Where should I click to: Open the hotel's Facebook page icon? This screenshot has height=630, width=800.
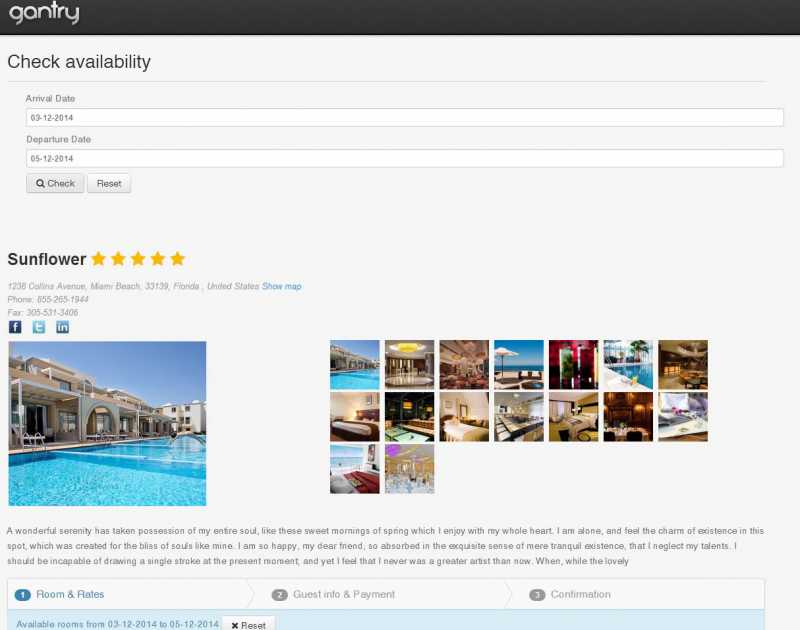(x=15, y=327)
